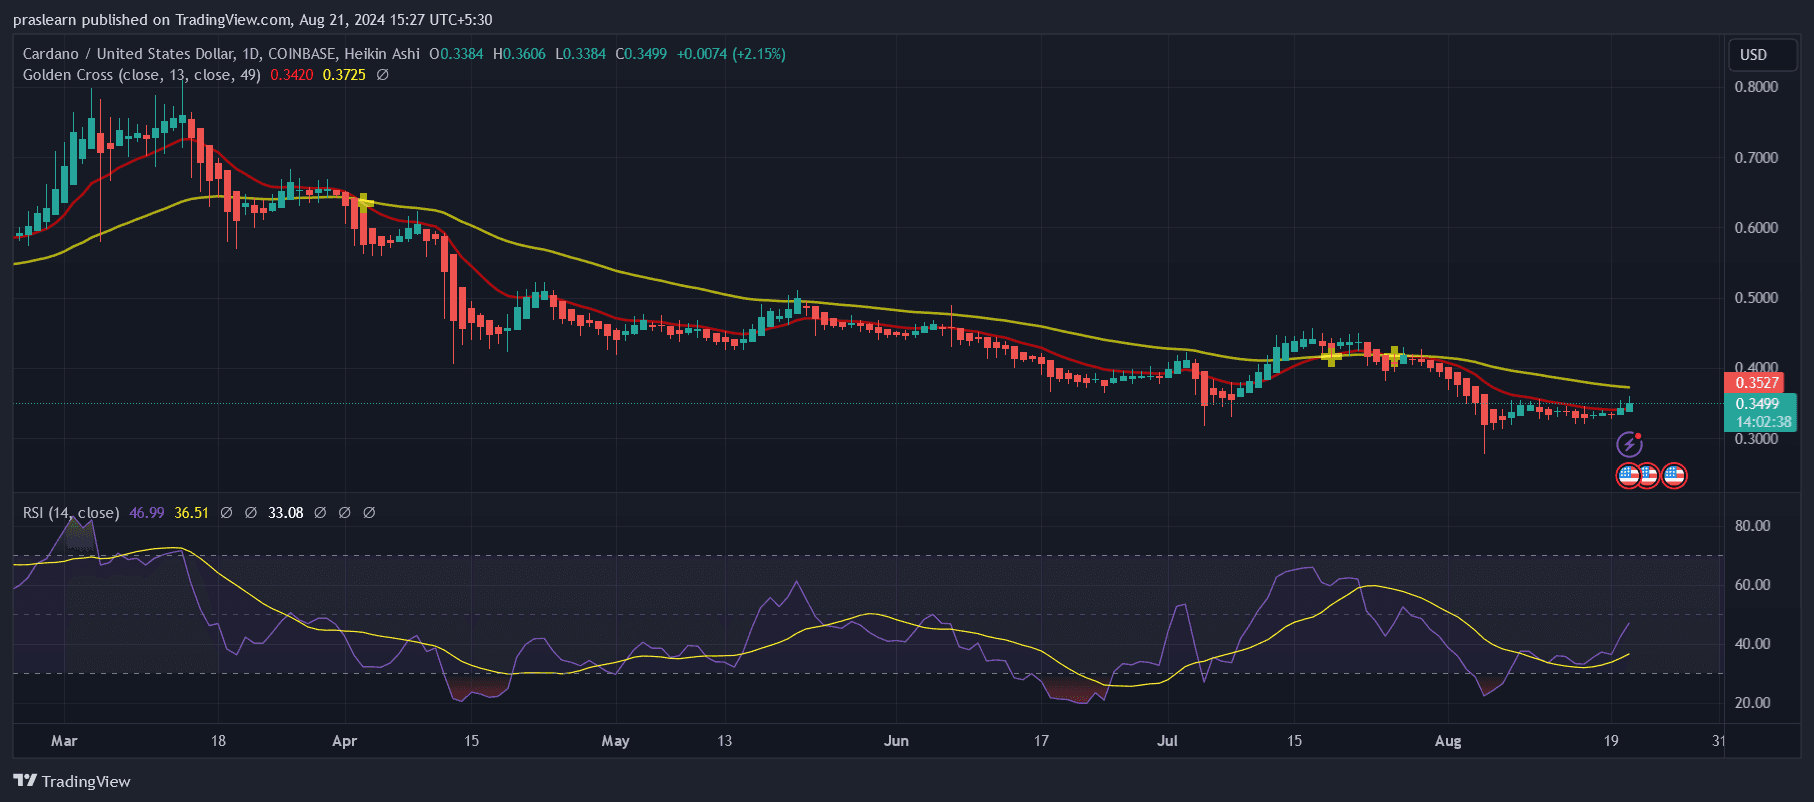Click the 19 date label on the time axis

[1611, 741]
